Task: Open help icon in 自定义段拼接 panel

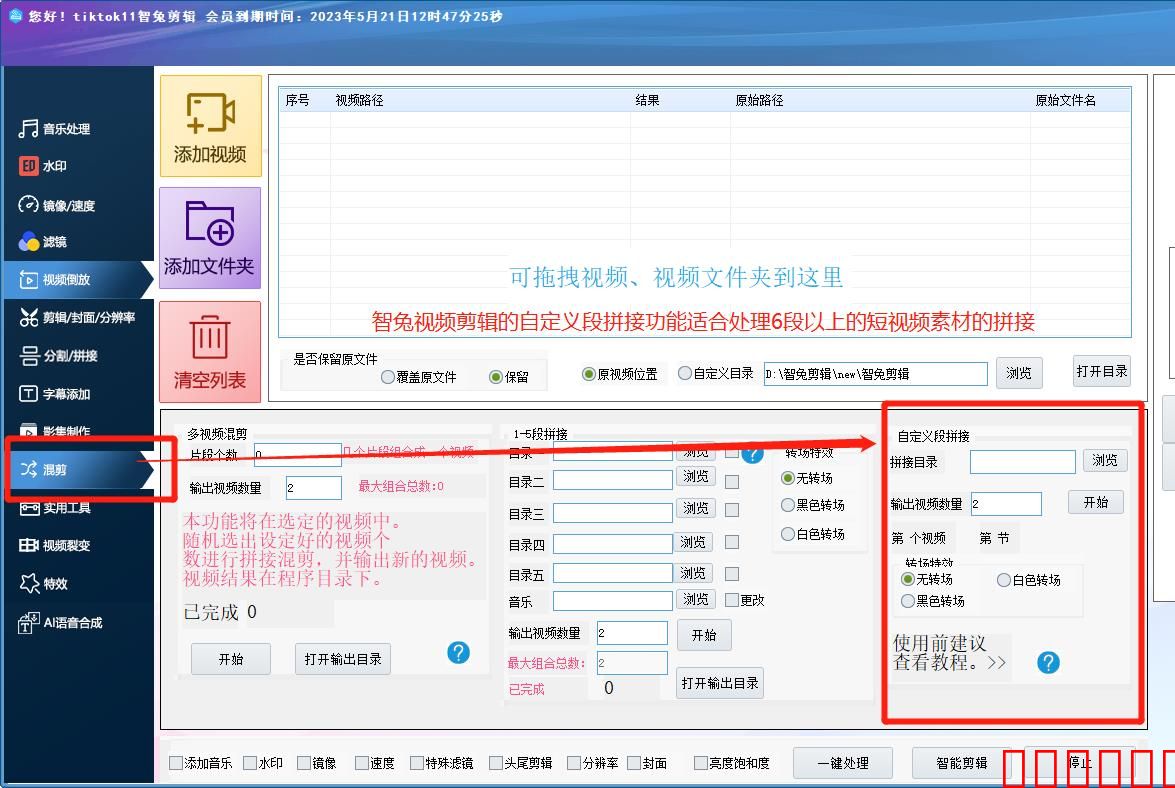Action: click(1048, 662)
